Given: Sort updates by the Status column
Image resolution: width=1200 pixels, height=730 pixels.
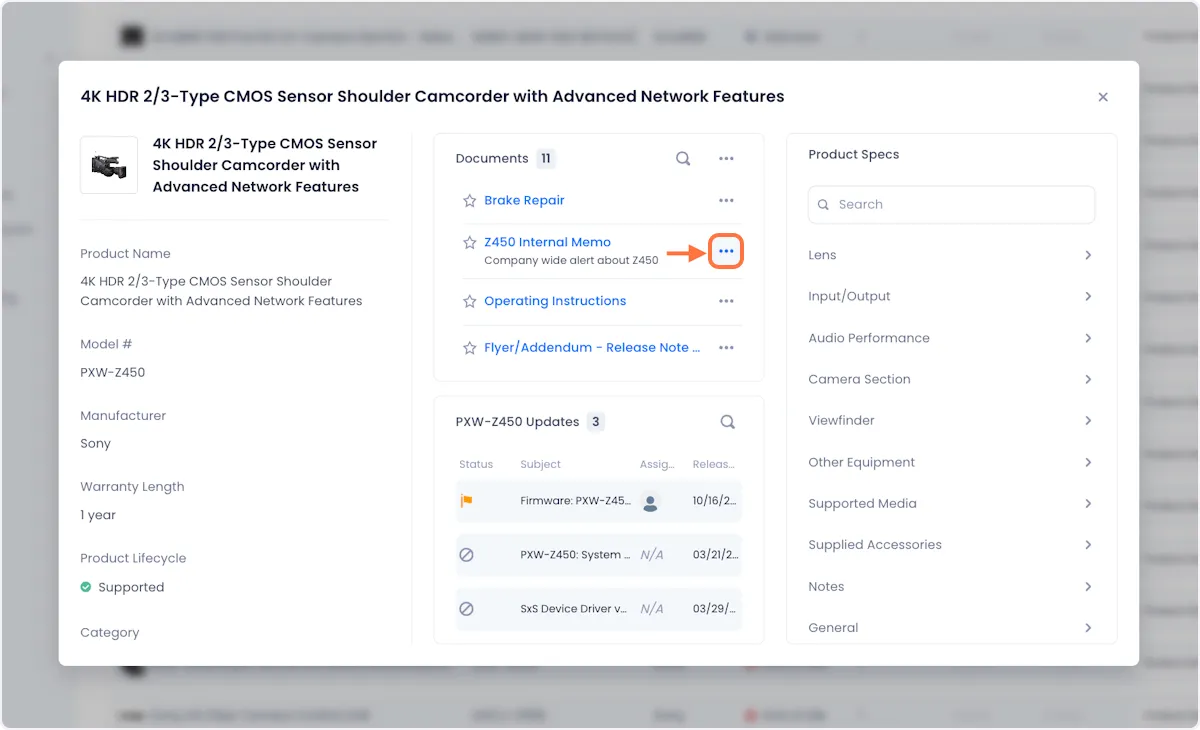Looking at the screenshot, I should (476, 464).
